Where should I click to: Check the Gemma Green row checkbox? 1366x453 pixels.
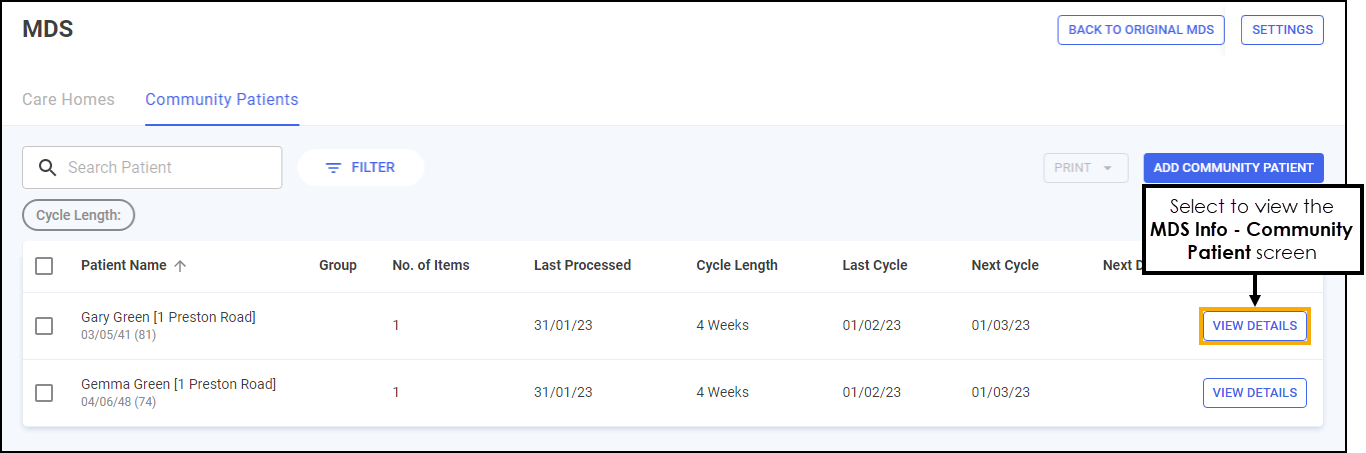coord(44,393)
